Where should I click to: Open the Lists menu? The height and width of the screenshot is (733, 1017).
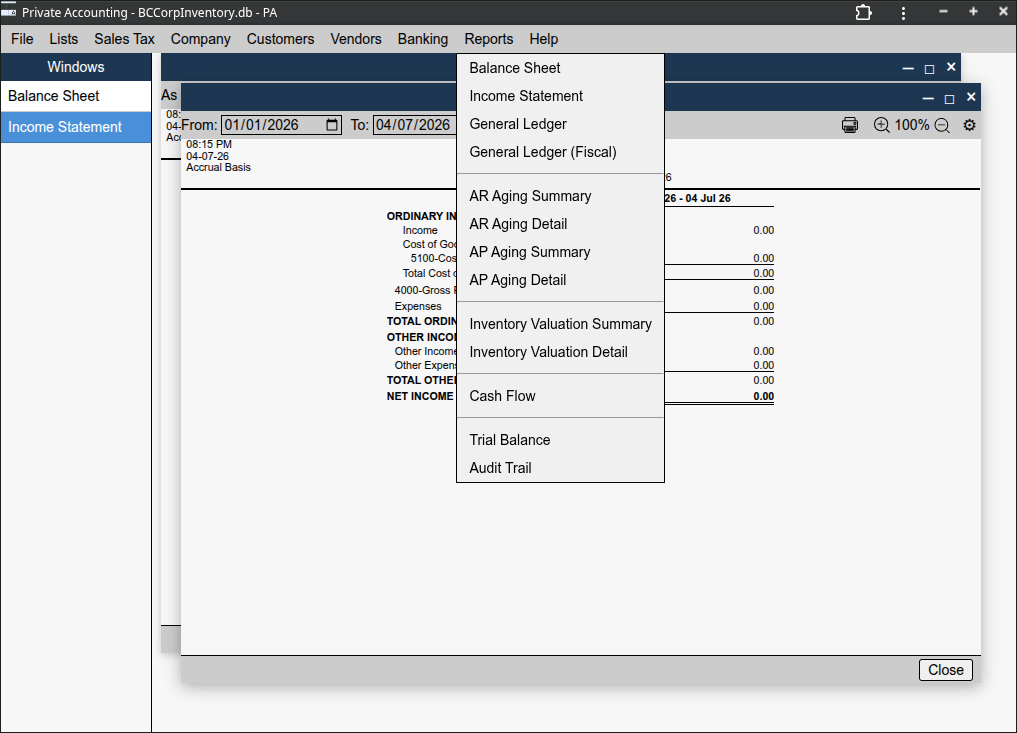pos(64,39)
